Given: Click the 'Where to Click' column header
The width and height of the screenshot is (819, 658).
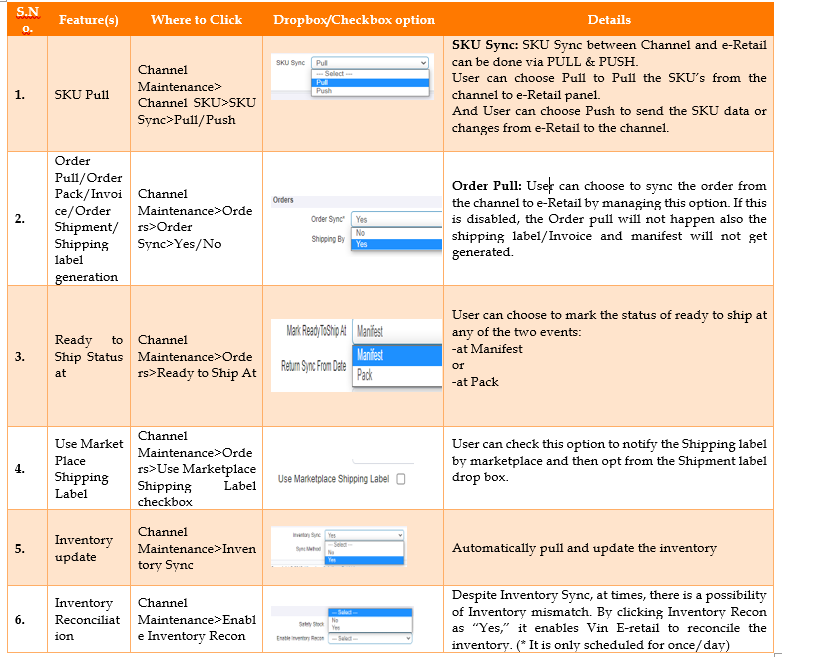Looking at the screenshot, I should 196,20.
